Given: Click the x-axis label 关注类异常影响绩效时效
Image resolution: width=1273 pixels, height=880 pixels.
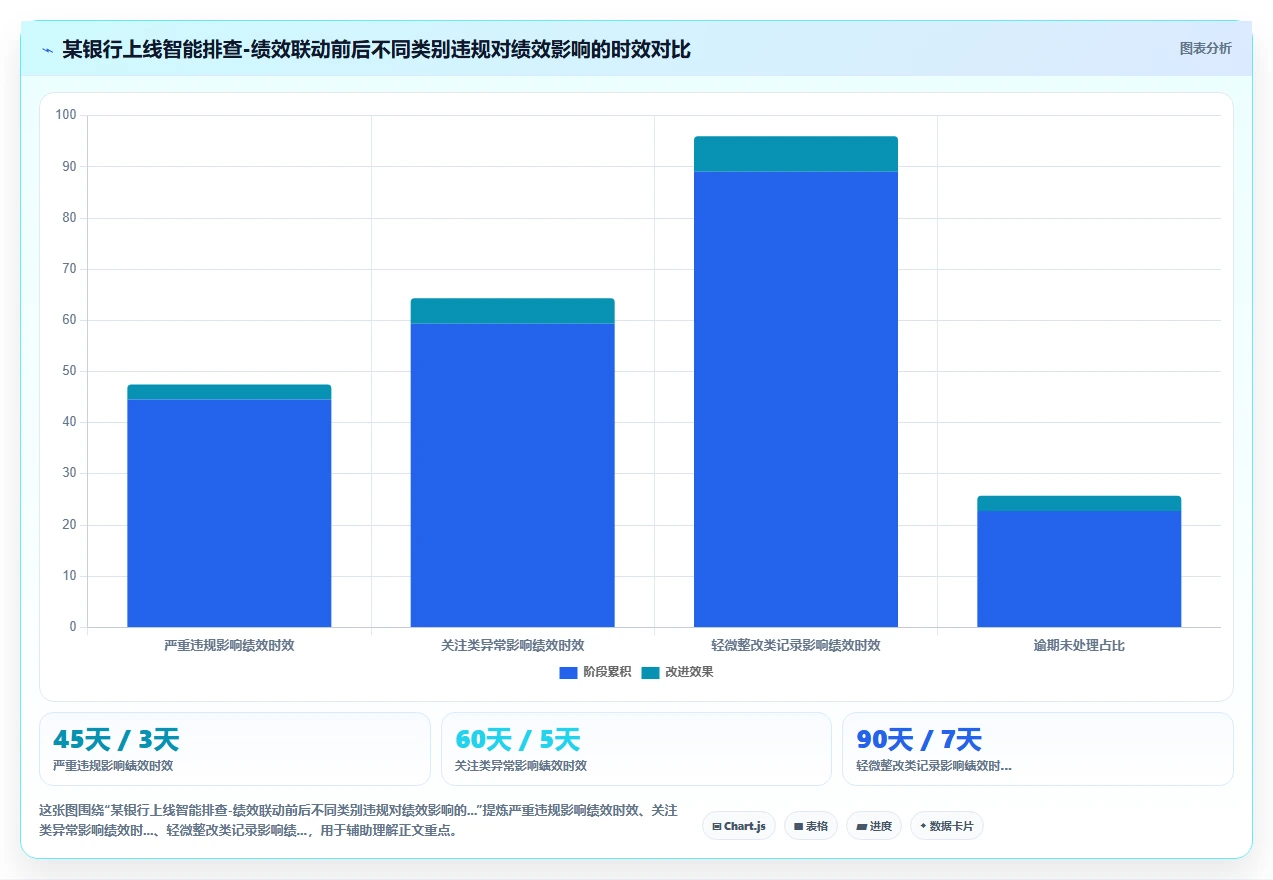Looking at the screenshot, I should tap(512, 646).
